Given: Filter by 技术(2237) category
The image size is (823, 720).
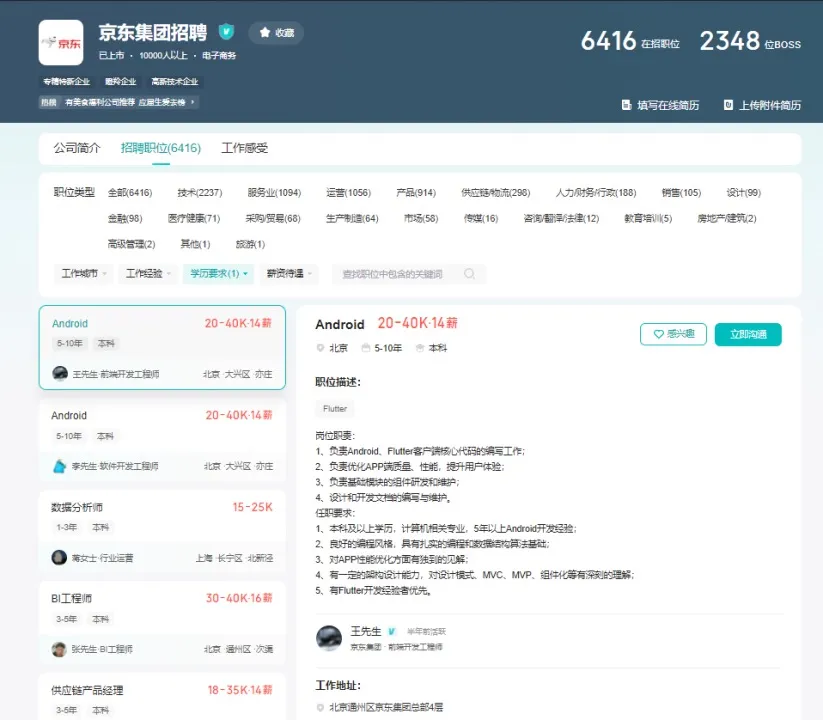Looking at the screenshot, I should coord(199,193).
